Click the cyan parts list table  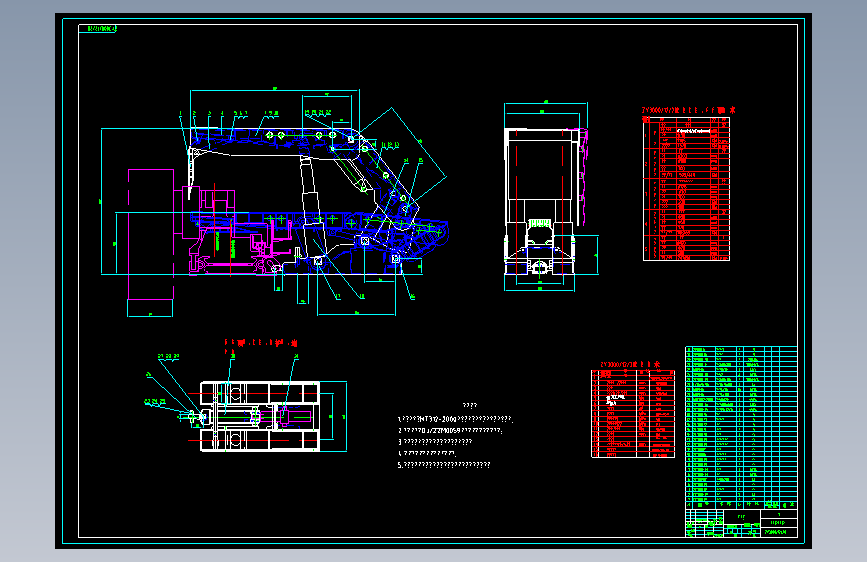click(x=741, y=427)
